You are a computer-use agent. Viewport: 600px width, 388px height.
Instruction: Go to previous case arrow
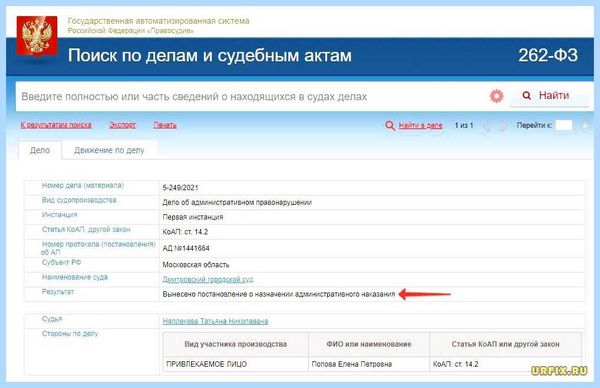coord(486,125)
